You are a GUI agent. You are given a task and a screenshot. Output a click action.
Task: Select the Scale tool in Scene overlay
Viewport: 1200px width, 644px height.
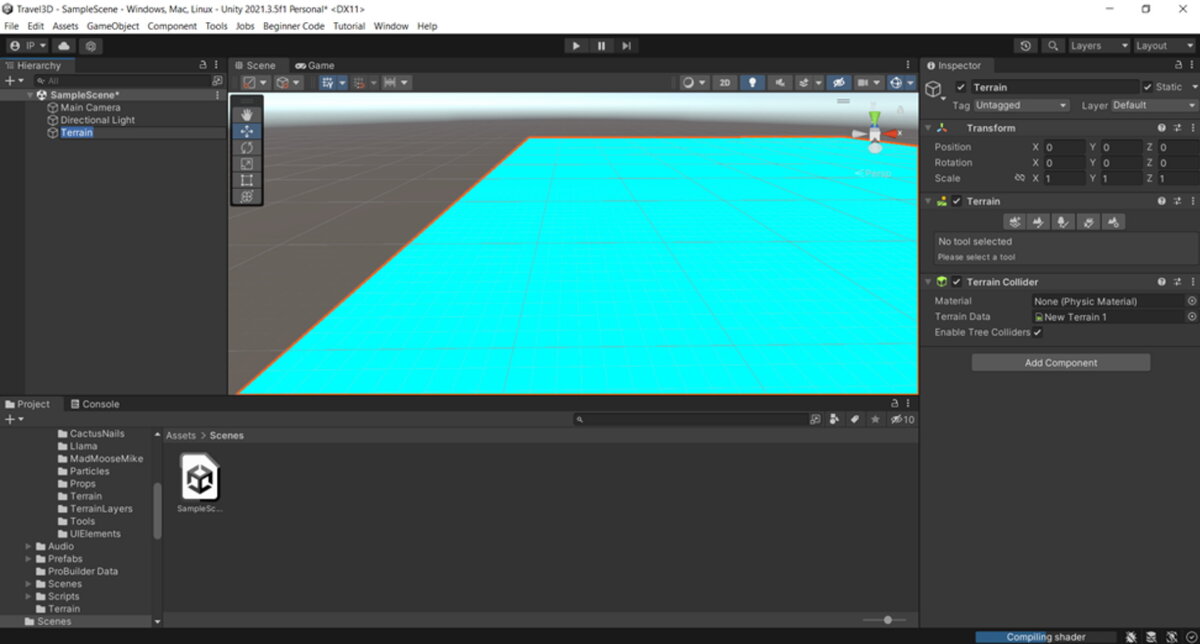click(247, 164)
